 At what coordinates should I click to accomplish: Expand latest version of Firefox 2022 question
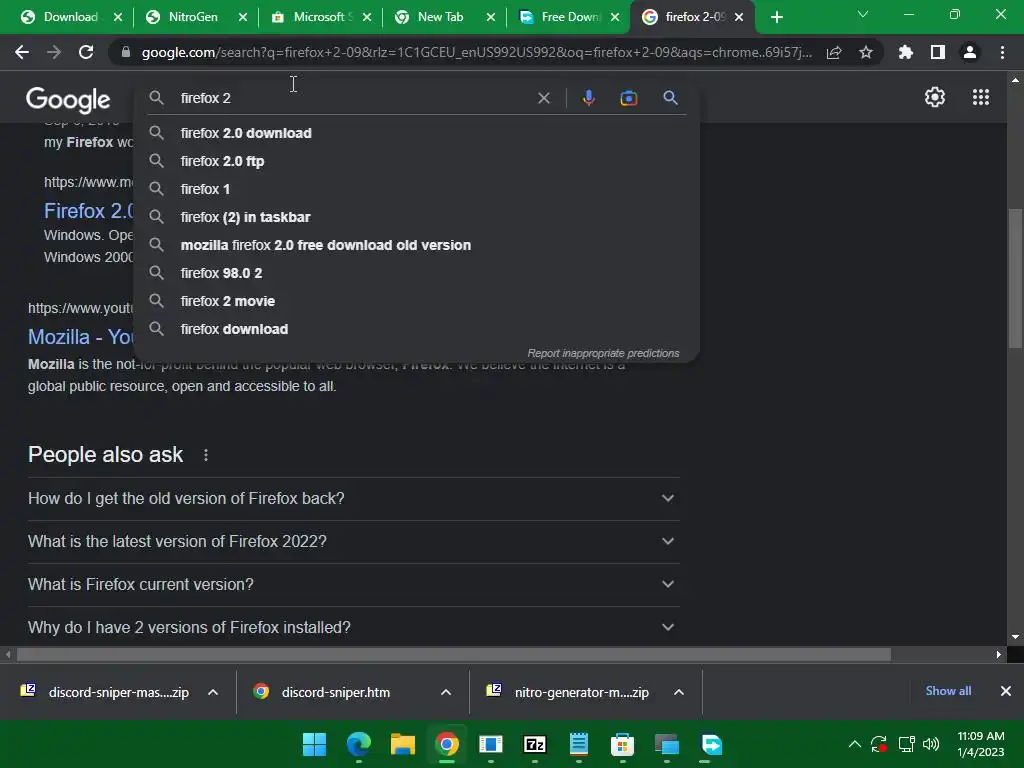tap(353, 541)
